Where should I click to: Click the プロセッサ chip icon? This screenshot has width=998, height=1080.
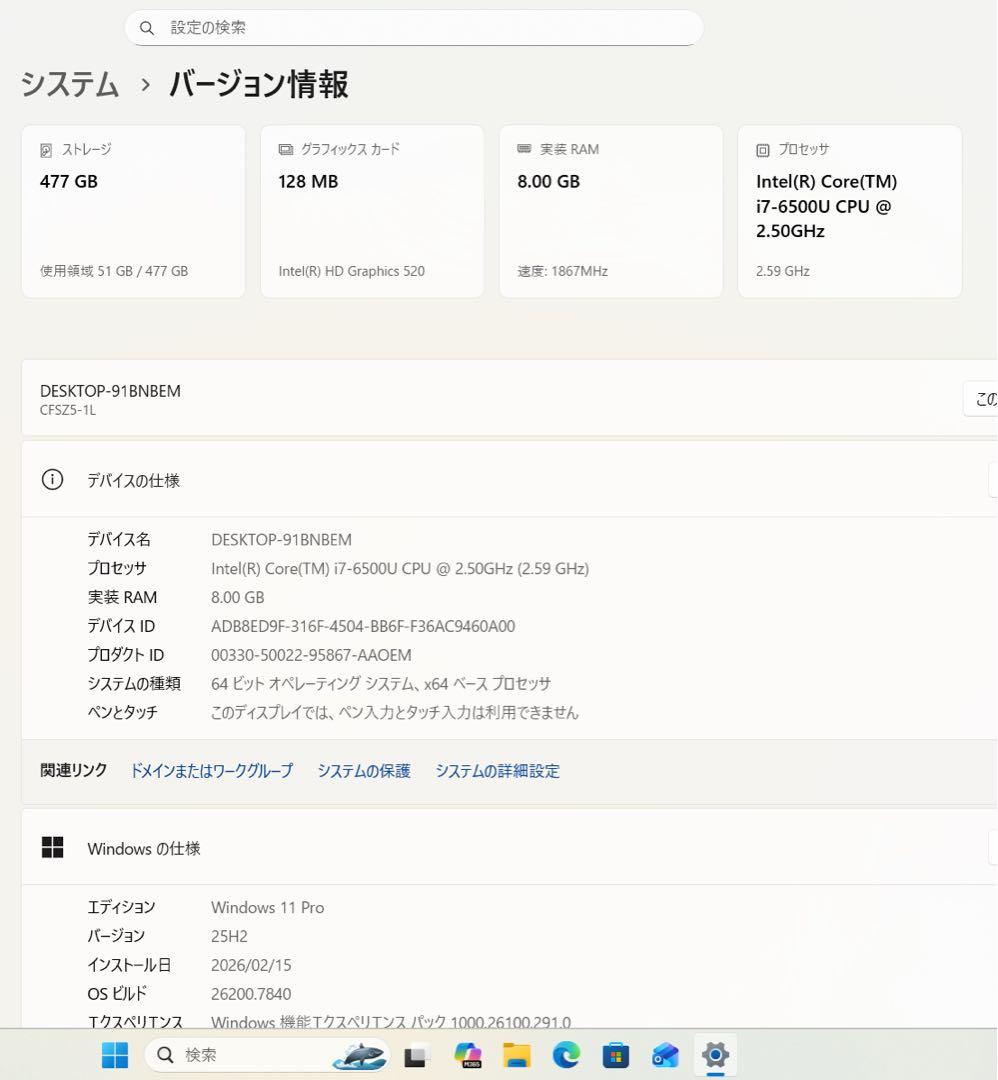coord(762,150)
